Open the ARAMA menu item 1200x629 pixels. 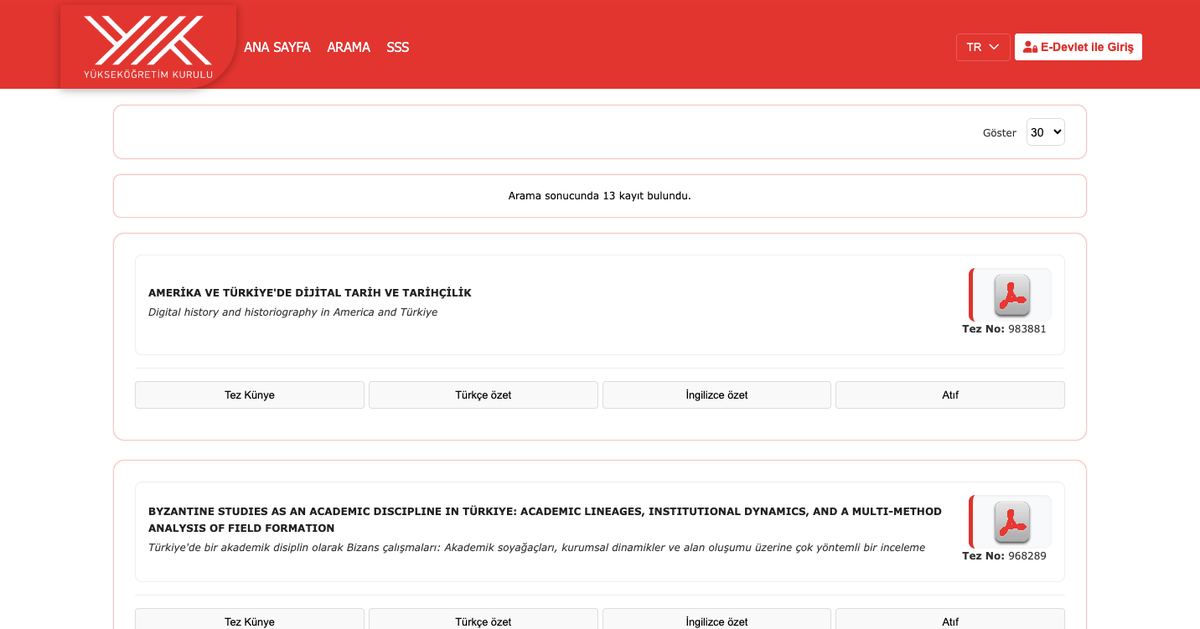[348, 47]
